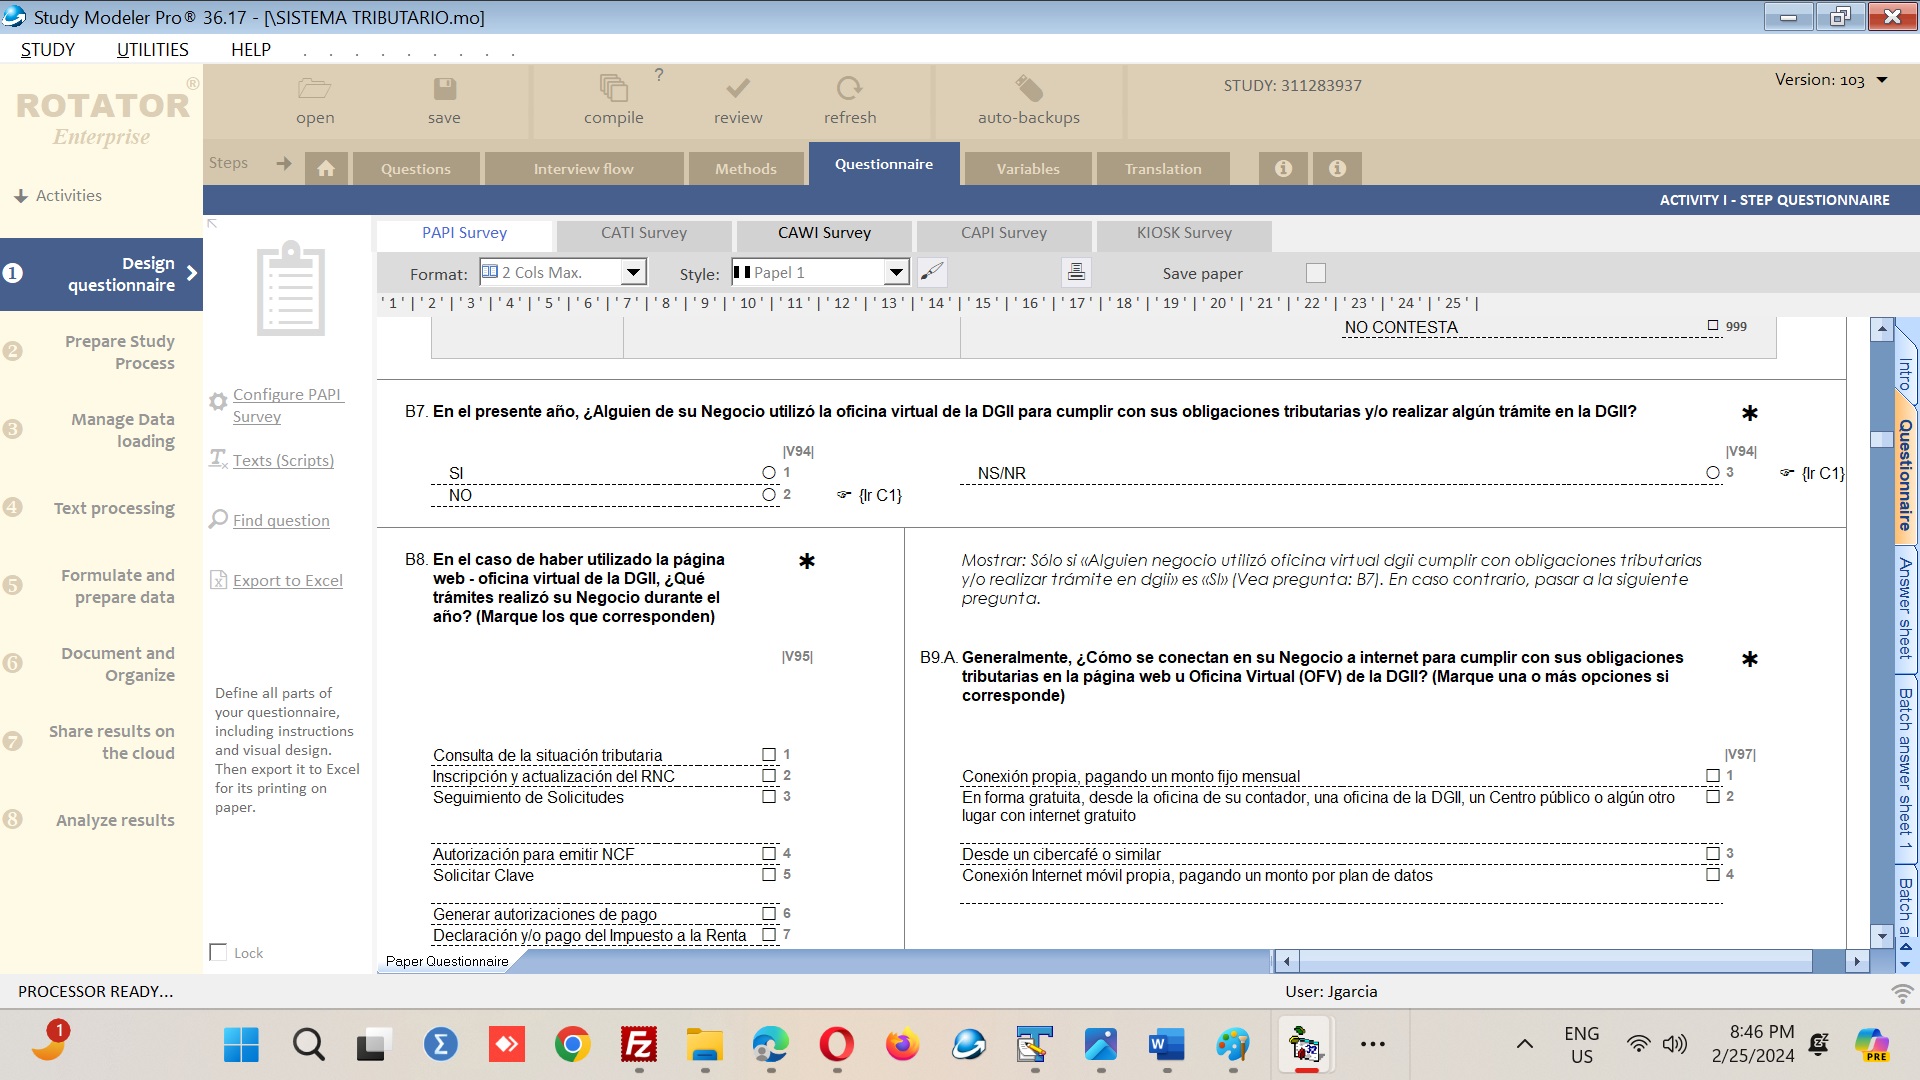
Task: Click the auto-backups tag icon
Action: tap(1028, 89)
